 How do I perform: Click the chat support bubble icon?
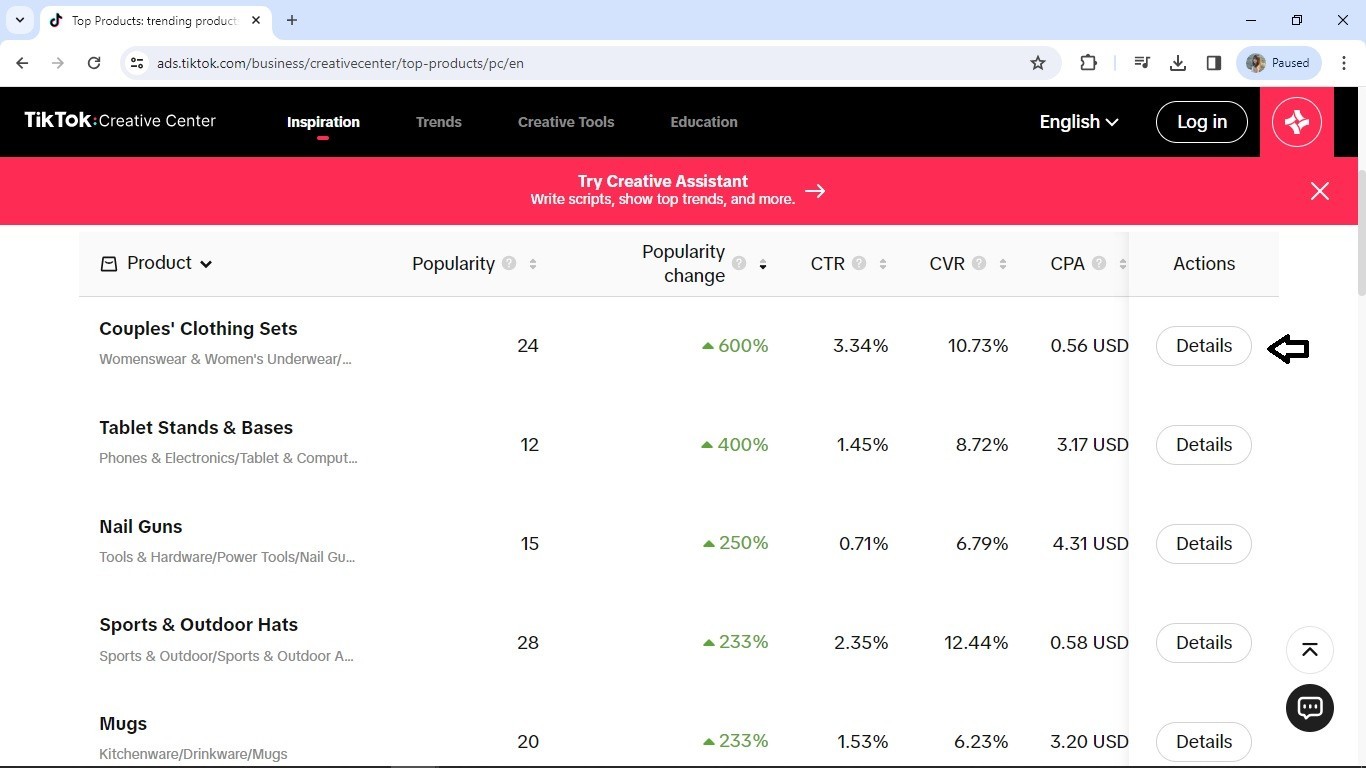(x=1309, y=708)
